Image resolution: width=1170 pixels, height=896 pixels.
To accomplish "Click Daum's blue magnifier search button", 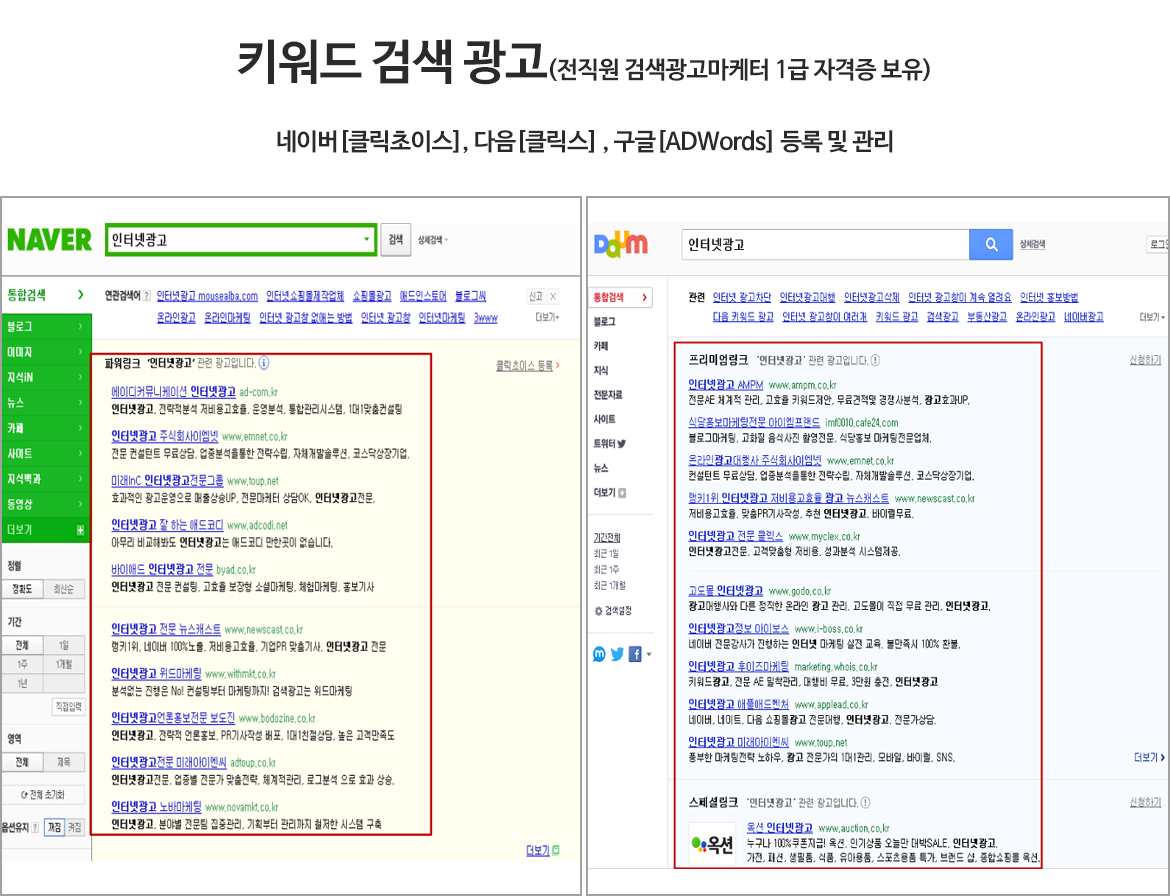I will coord(991,244).
